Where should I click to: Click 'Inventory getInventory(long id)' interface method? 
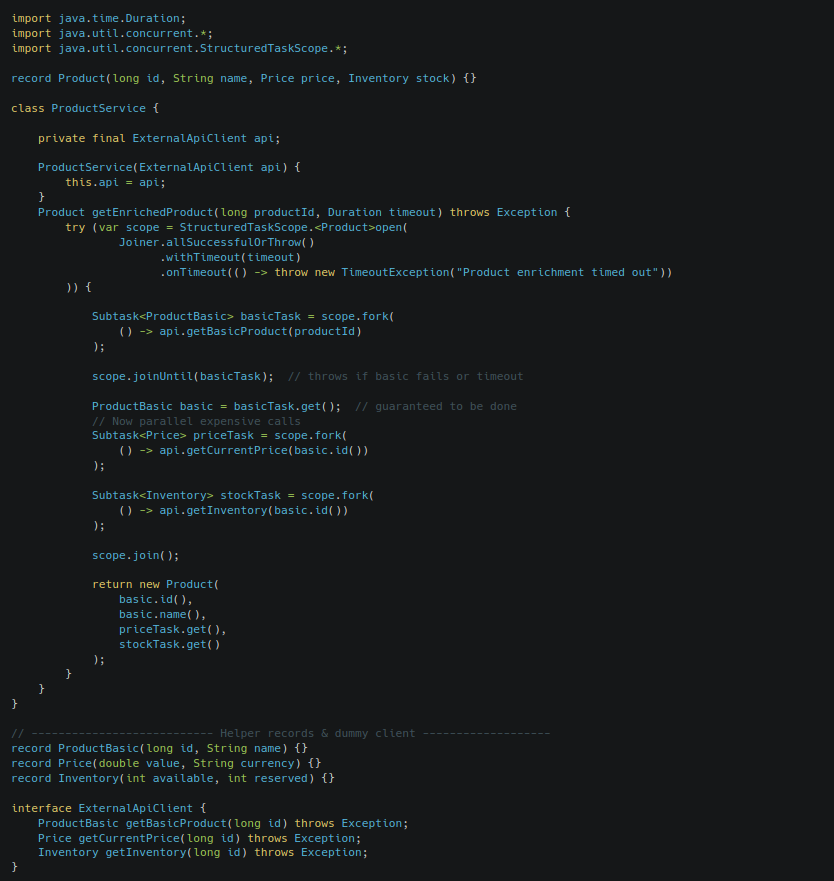[142, 852]
